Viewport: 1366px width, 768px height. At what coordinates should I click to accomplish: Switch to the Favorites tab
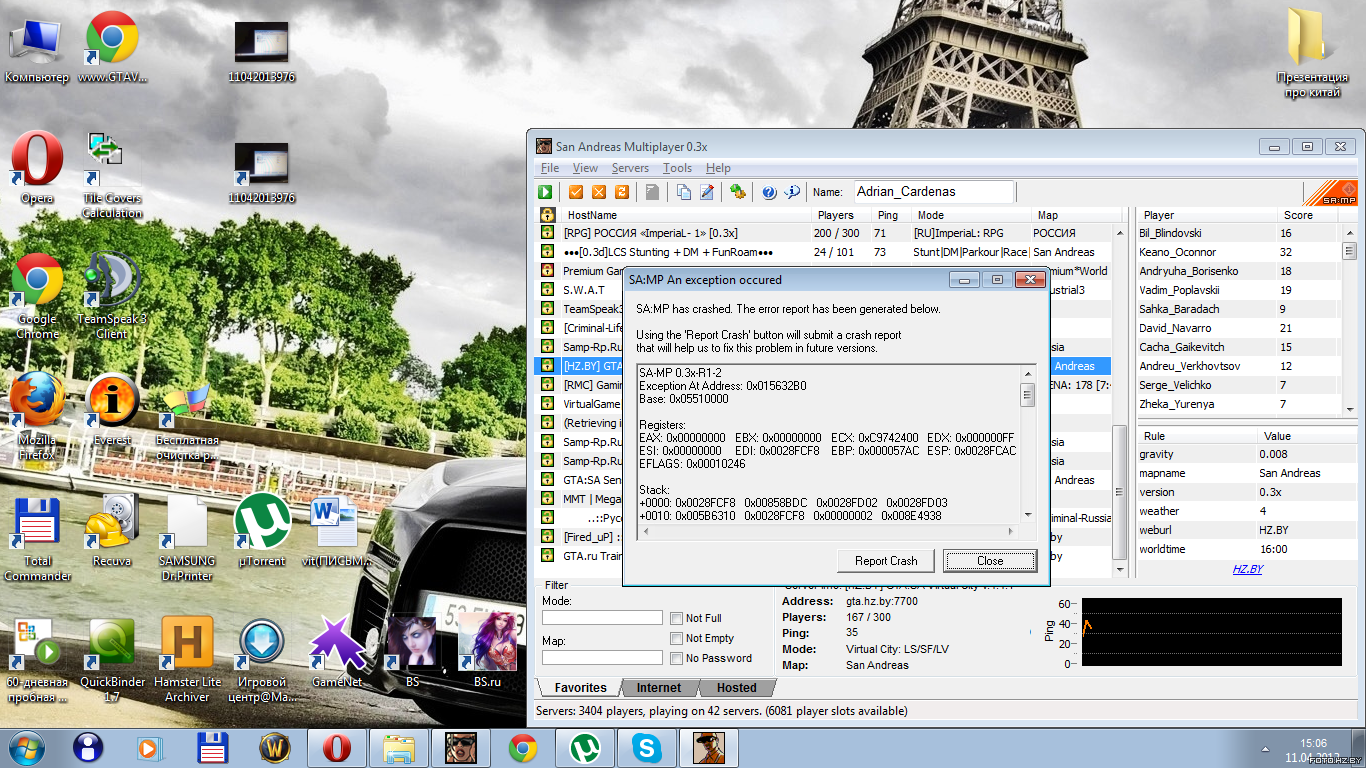pyautogui.click(x=580, y=688)
